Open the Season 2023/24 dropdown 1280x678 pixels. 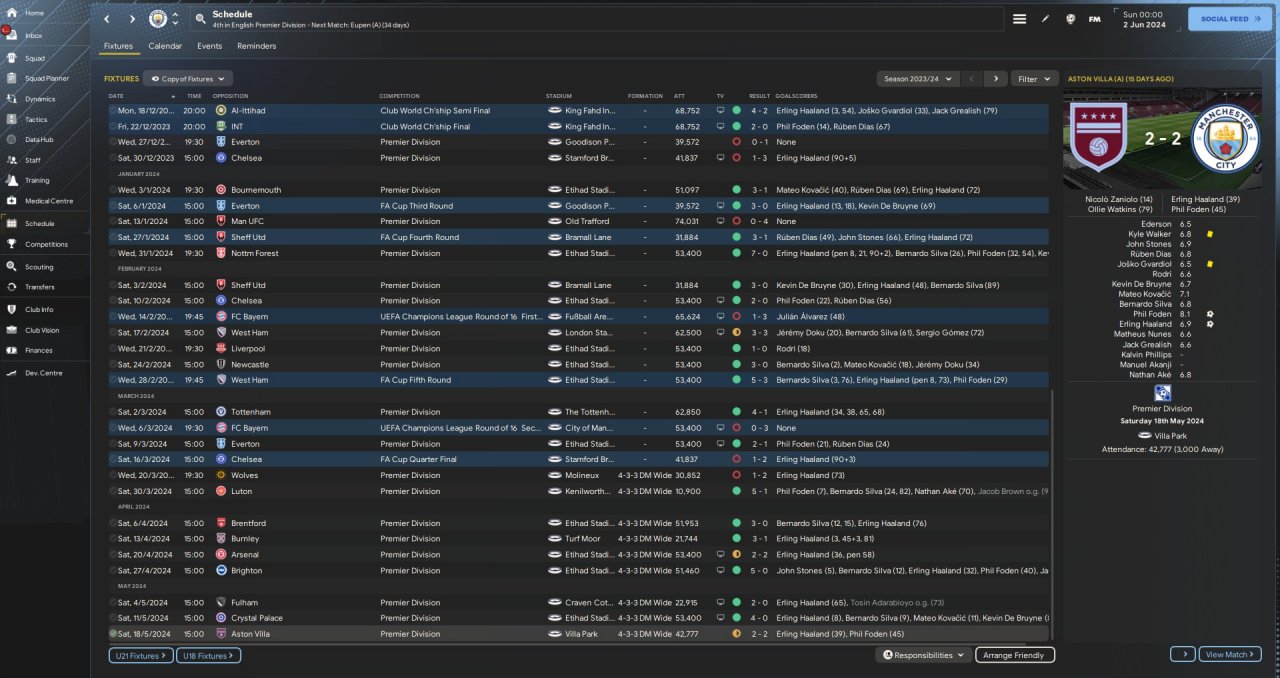click(917, 78)
